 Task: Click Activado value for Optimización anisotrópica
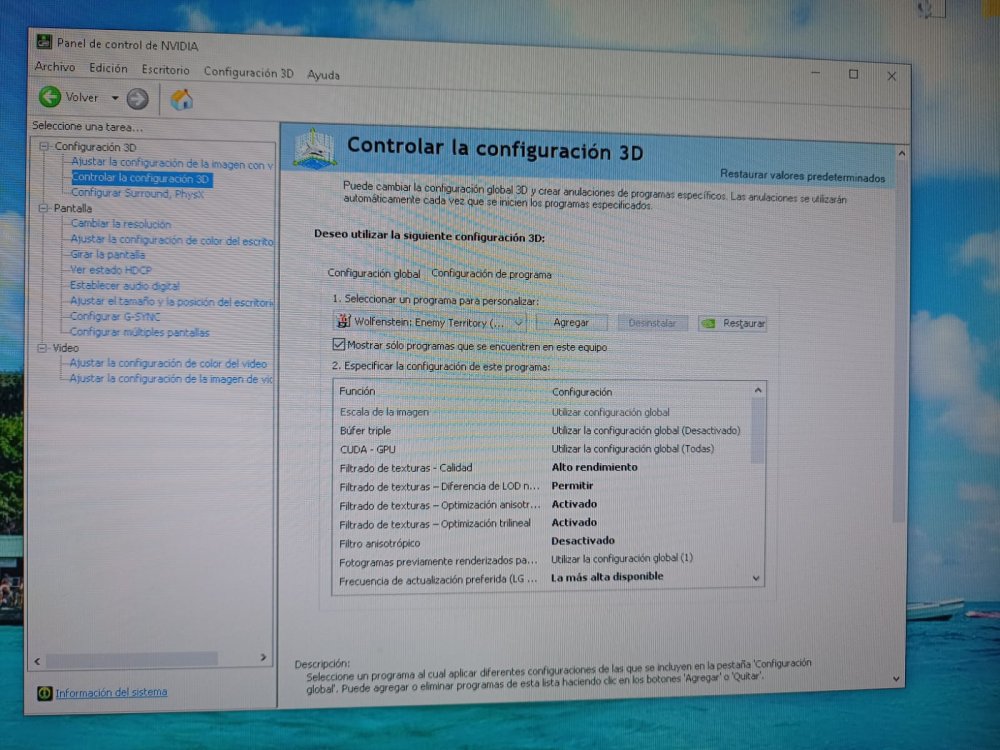click(x=574, y=504)
